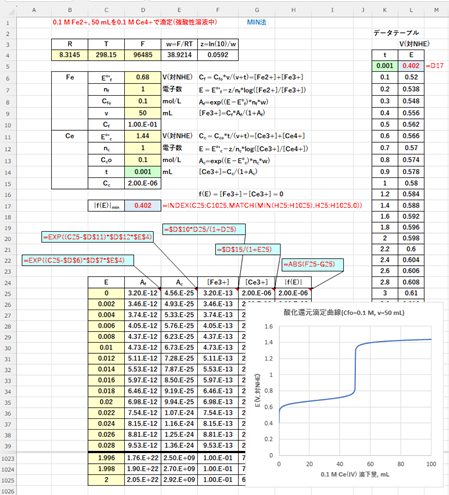Viewport: 449px width, 495px height.
Task: Click the vertical axis title E (V, 対NHE)
Action: [x=257, y=391]
